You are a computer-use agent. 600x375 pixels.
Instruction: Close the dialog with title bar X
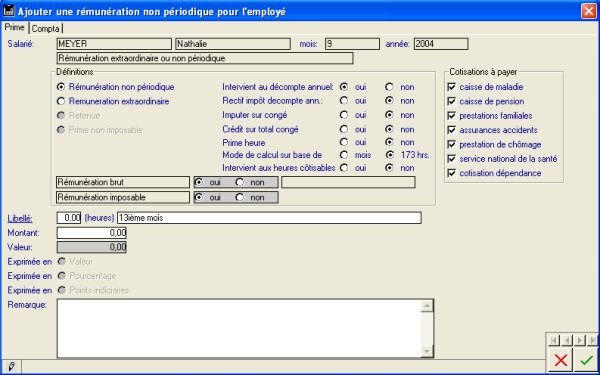(x=588, y=11)
